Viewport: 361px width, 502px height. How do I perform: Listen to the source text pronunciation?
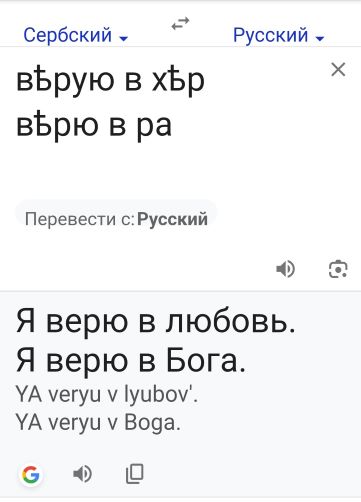point(286,269)
